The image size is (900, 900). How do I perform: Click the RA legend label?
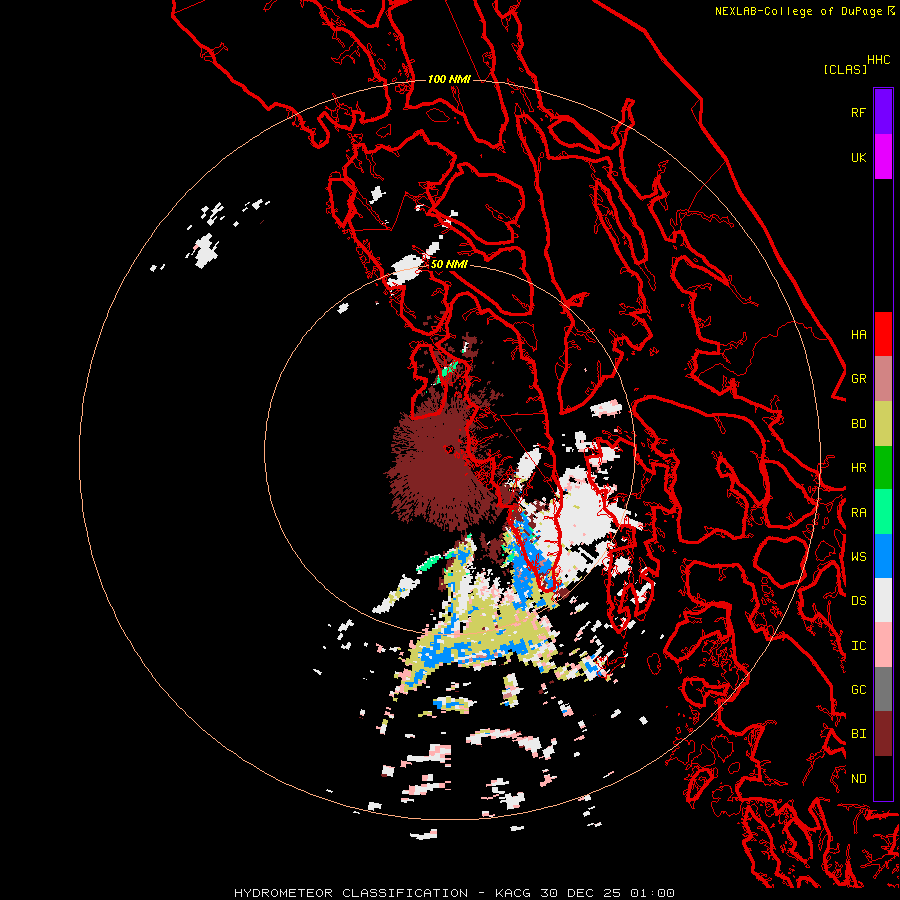(858, 513)
